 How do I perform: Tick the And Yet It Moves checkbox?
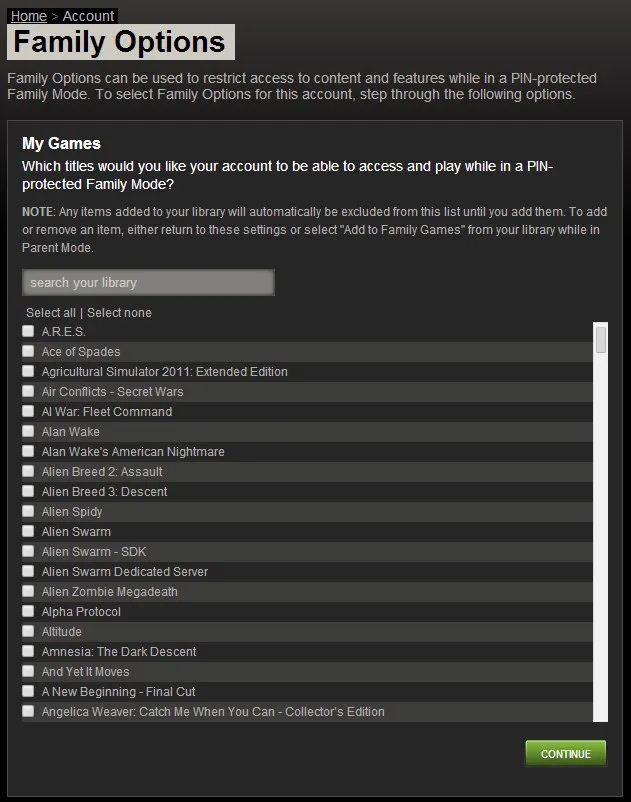[28, 671]
